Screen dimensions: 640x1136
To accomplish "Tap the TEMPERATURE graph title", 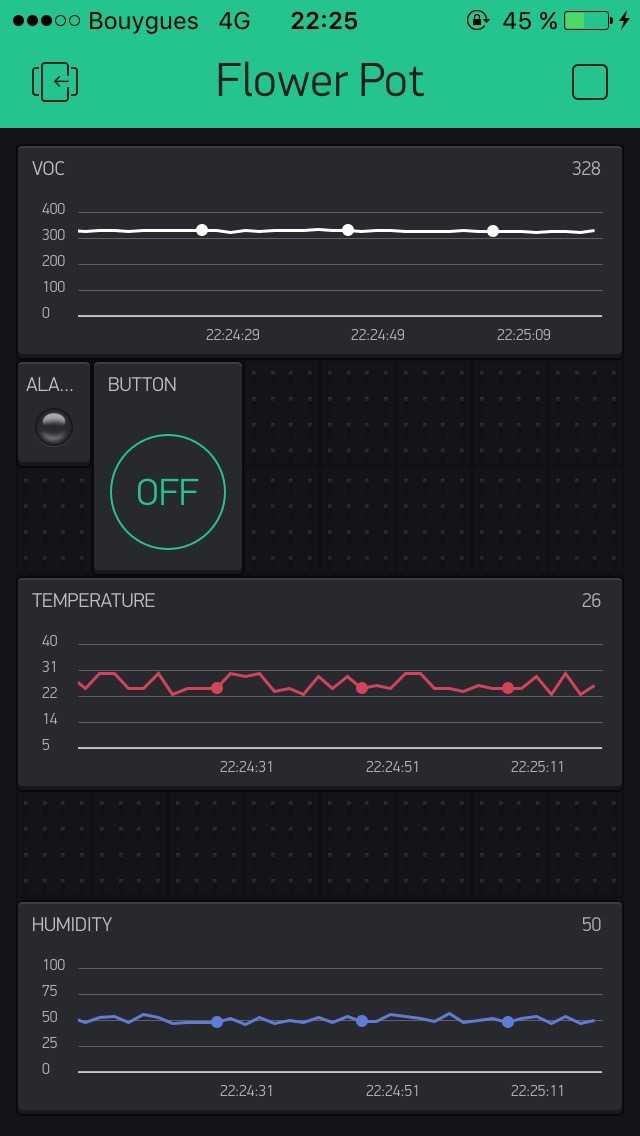I will pyautogui.click(x=93, y=600).
